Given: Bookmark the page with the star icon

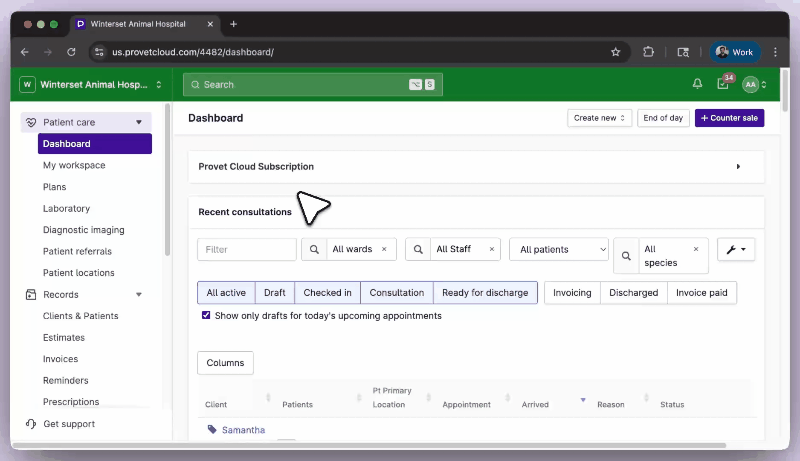Looking at the screenshot, I should pyautogui.click(x=616, y=52).
